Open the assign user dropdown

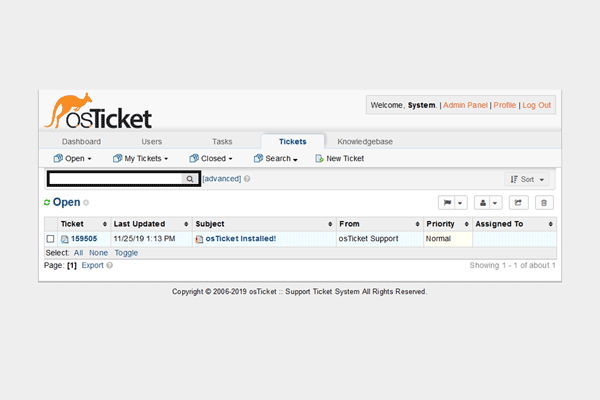(x=487, y=202)
